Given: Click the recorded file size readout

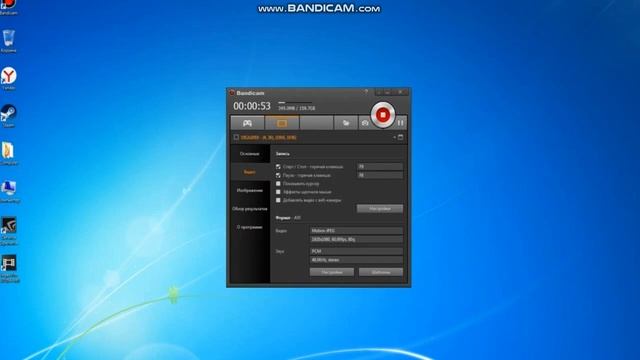Looking at the screenshot, I should click(x=296, y=108).
